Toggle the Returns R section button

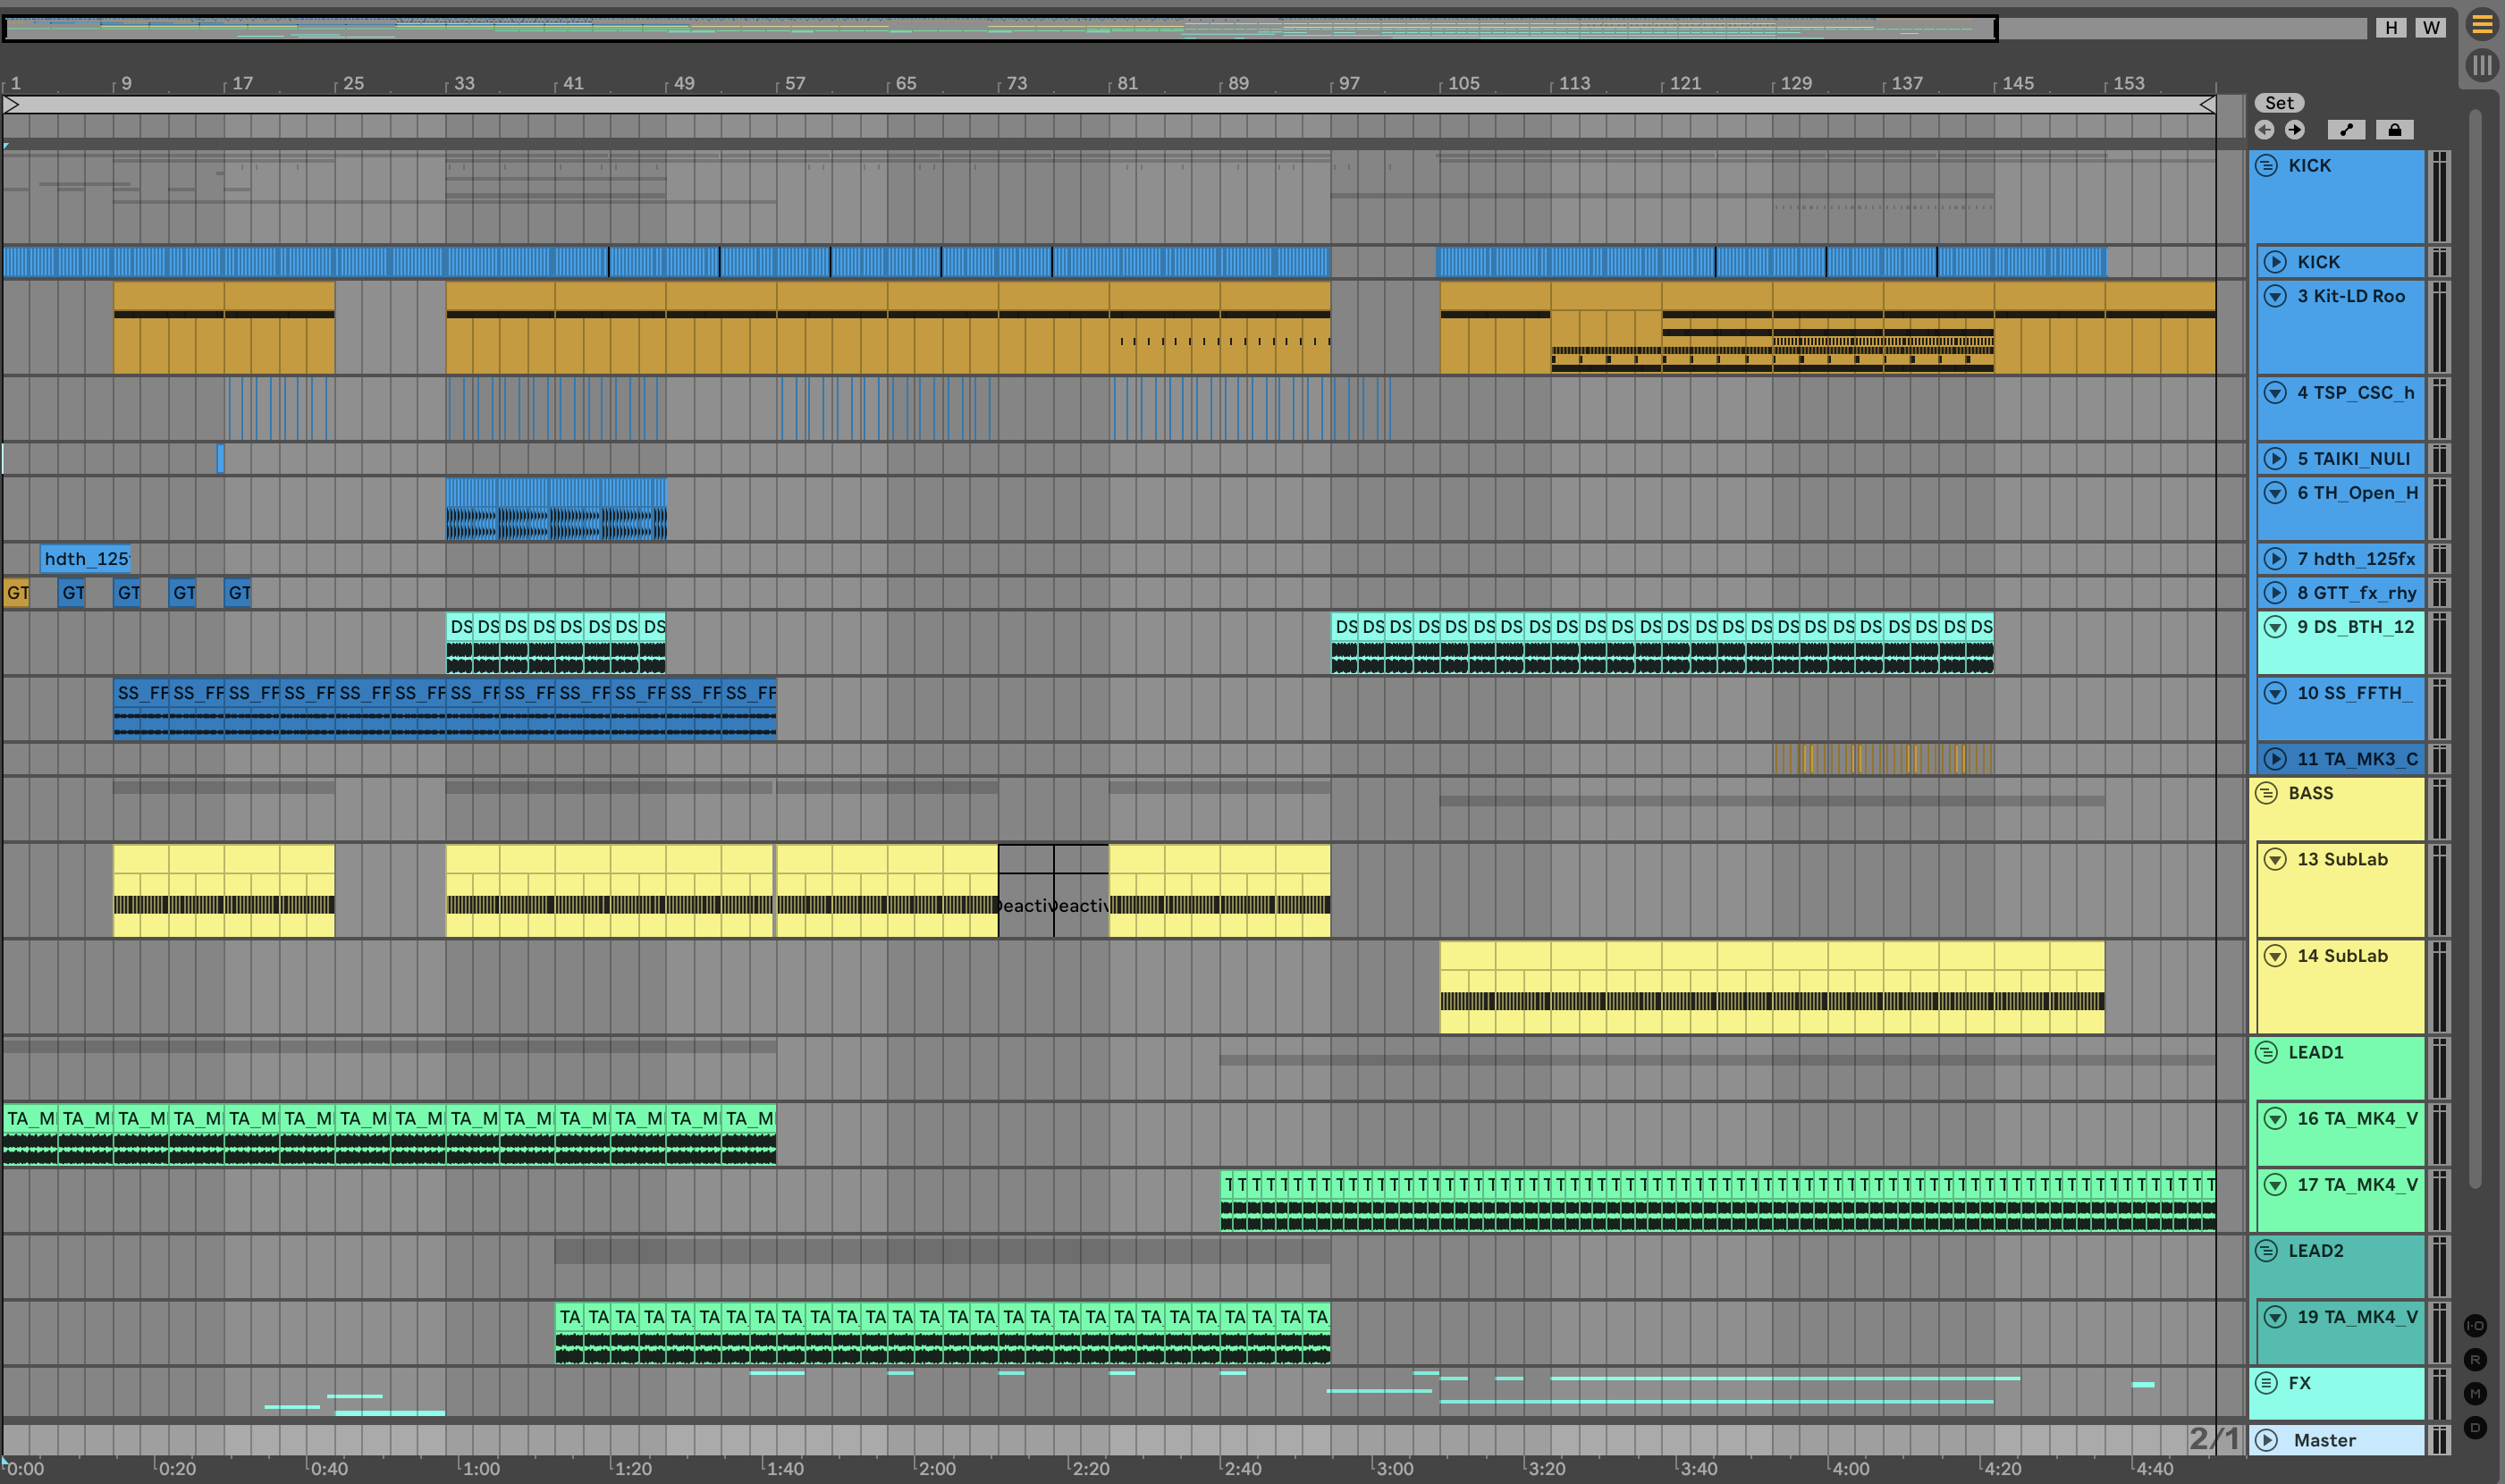(x=2475, y=1360)
